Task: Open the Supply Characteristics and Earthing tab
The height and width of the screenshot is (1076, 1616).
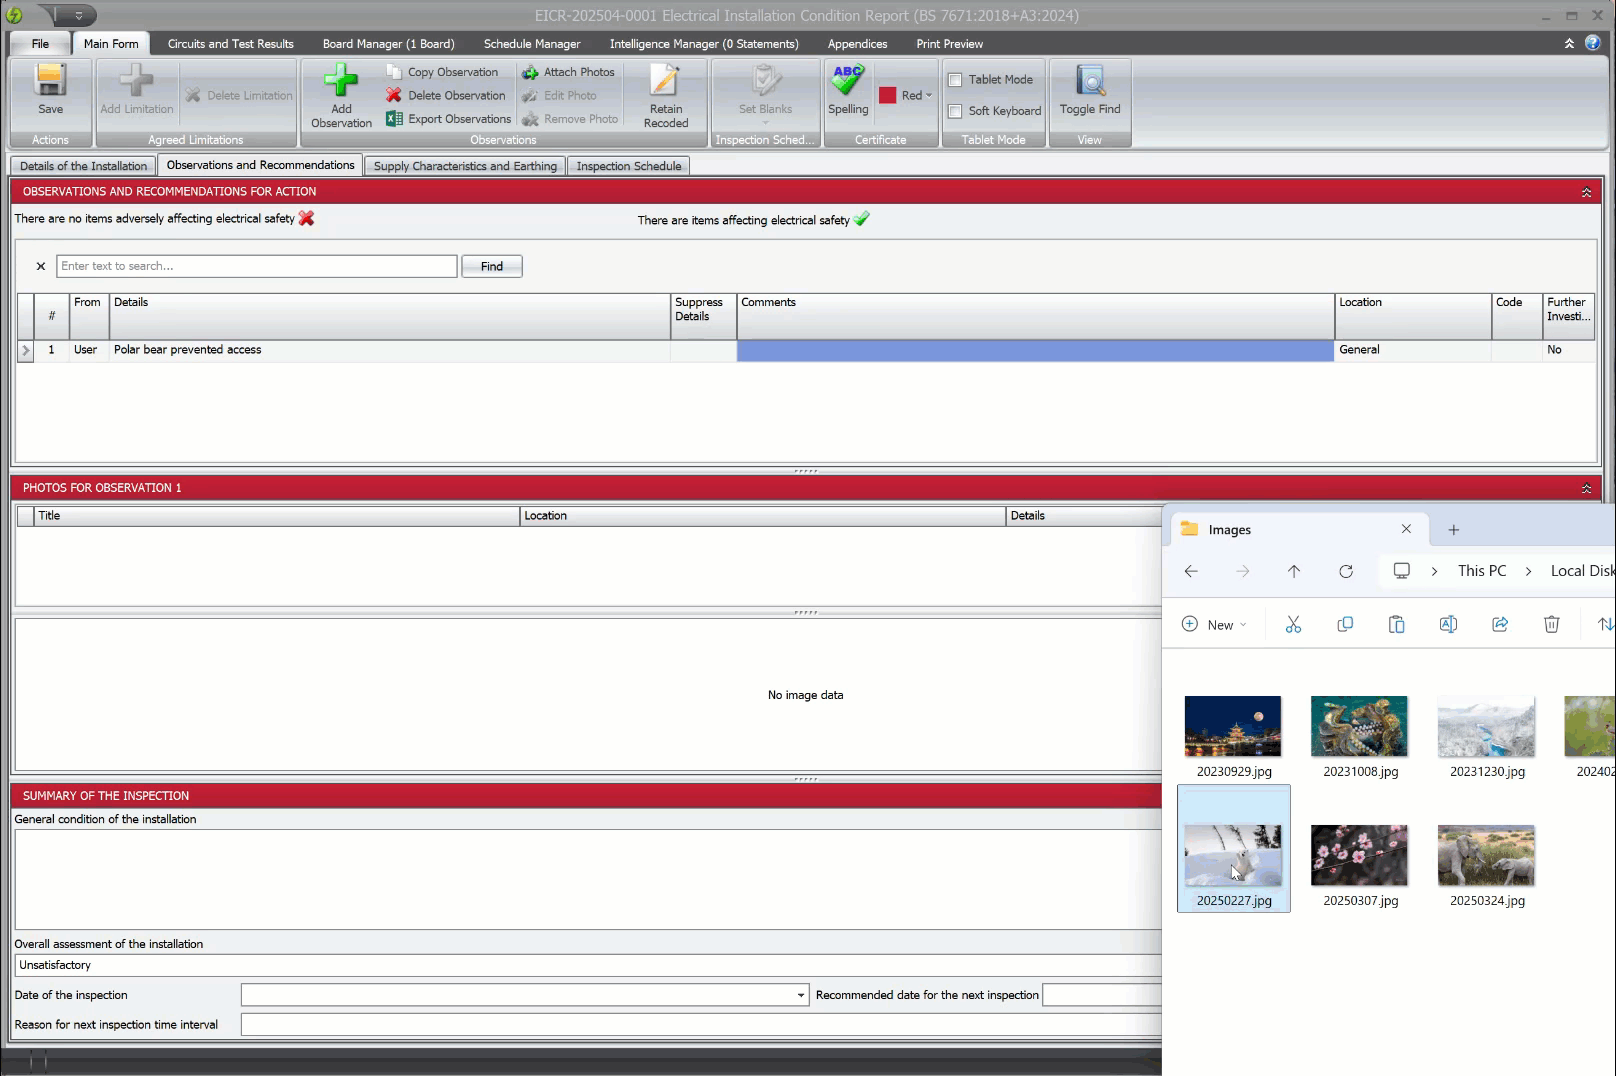Action: pyautogui.click(x=464, y=165)
